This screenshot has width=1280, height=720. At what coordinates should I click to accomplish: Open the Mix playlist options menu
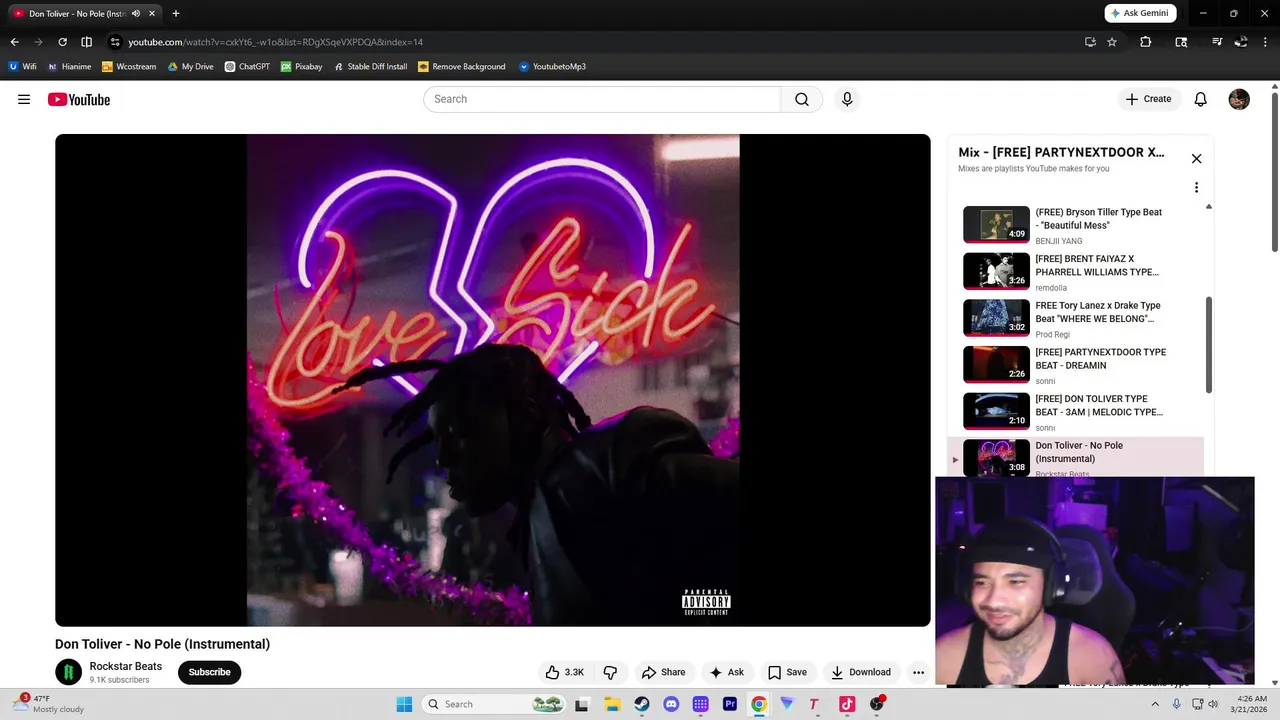1196,187
